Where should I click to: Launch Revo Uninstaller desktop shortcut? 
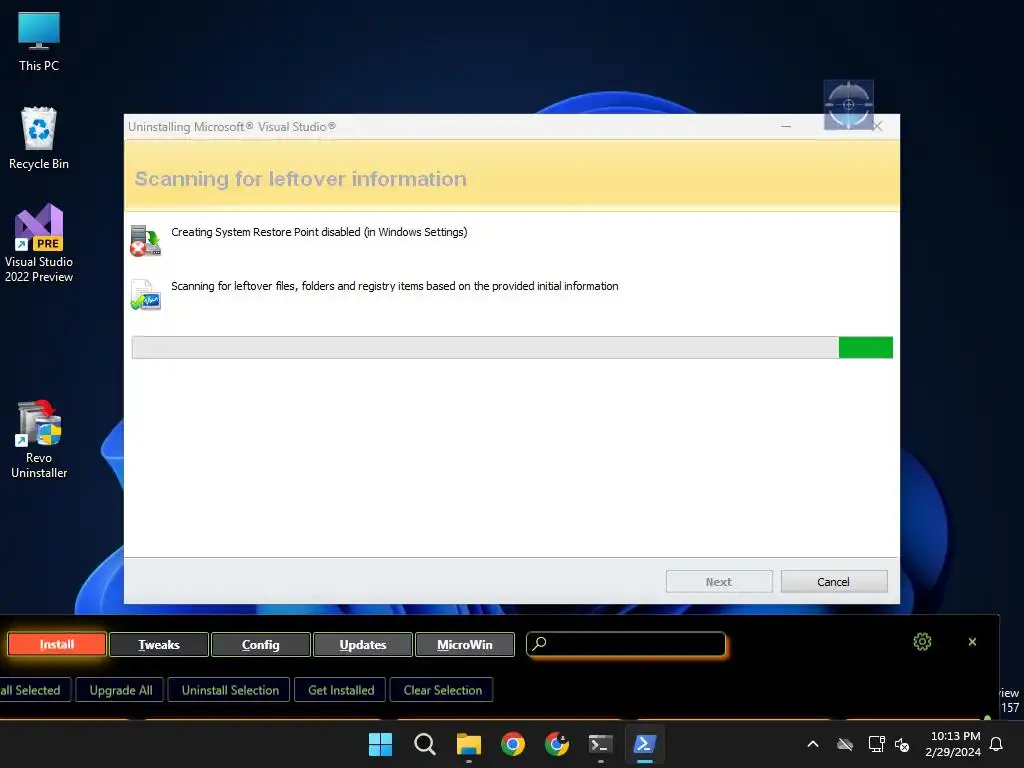[x=39, y=439]
